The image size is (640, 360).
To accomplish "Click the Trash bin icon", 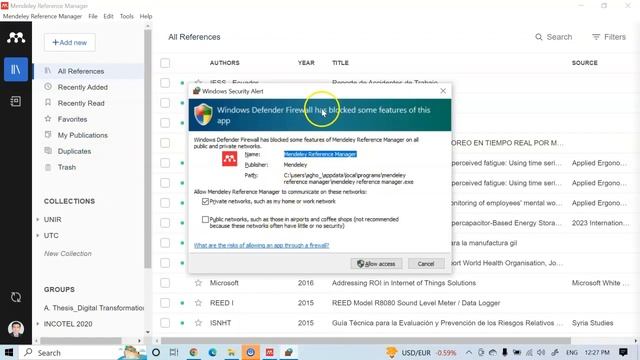I will click(48, 167).
